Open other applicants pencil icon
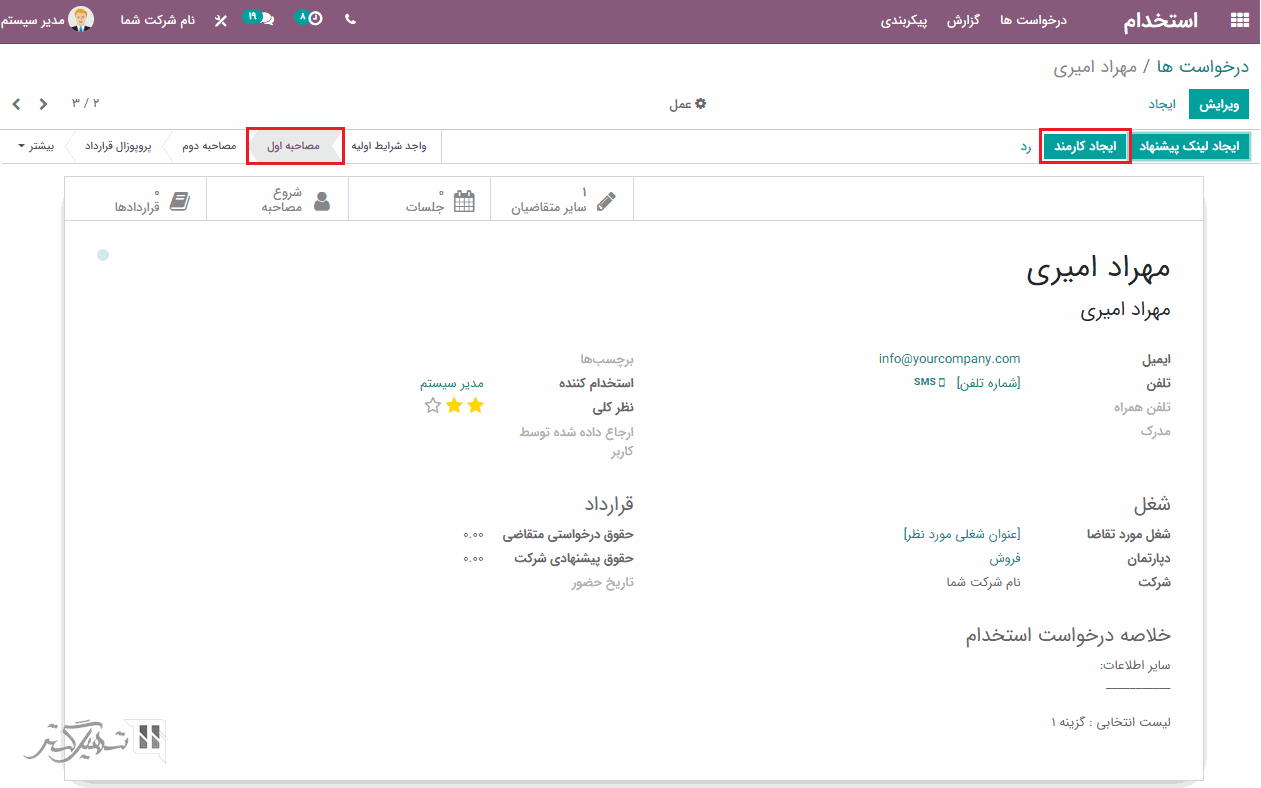This screenshot has width=1261, height=788. (x=606, y=201)
